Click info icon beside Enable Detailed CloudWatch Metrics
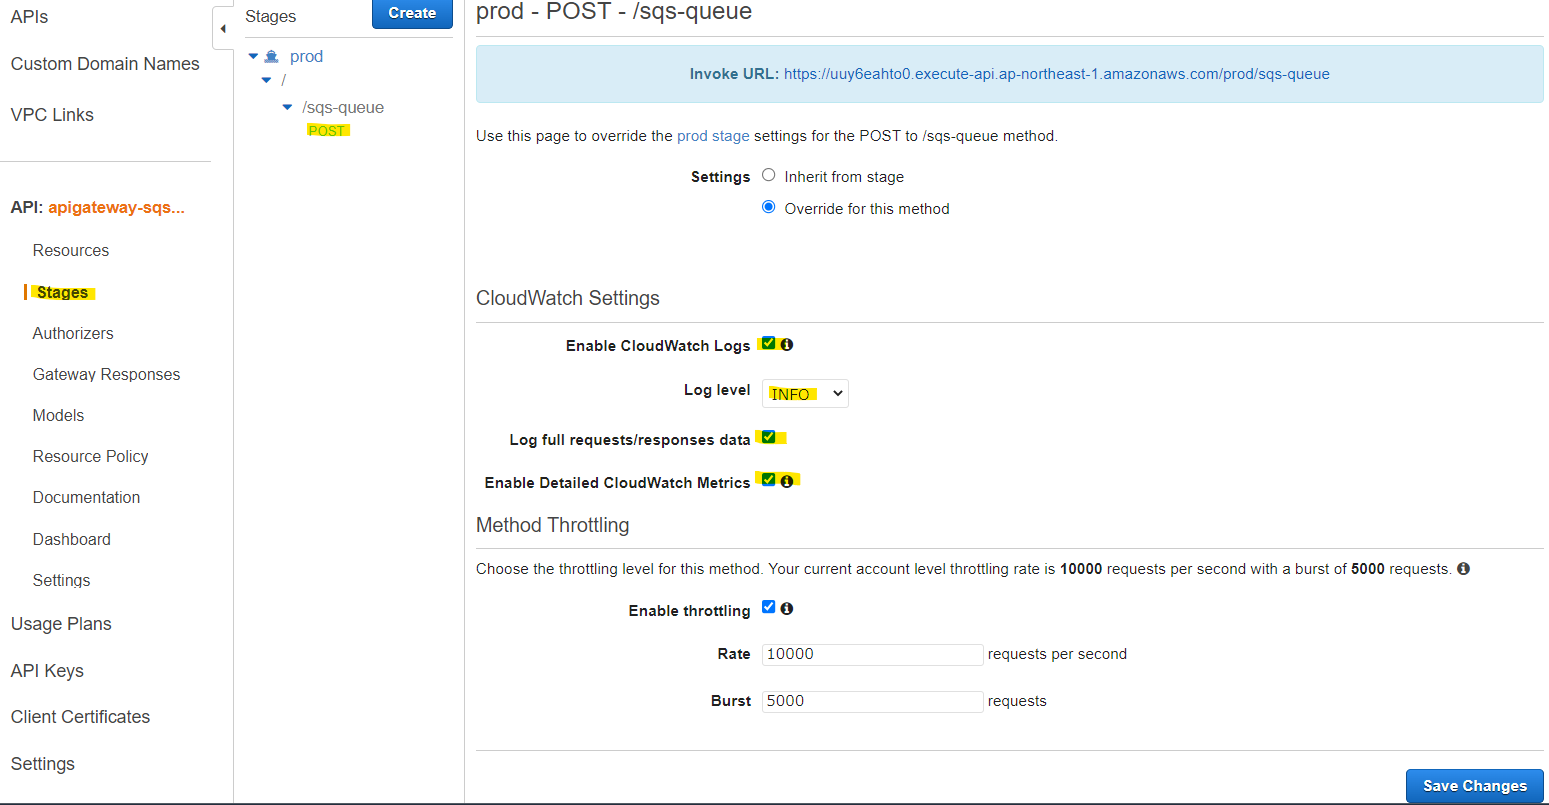Screen dimensions: 1549x805 789,481
